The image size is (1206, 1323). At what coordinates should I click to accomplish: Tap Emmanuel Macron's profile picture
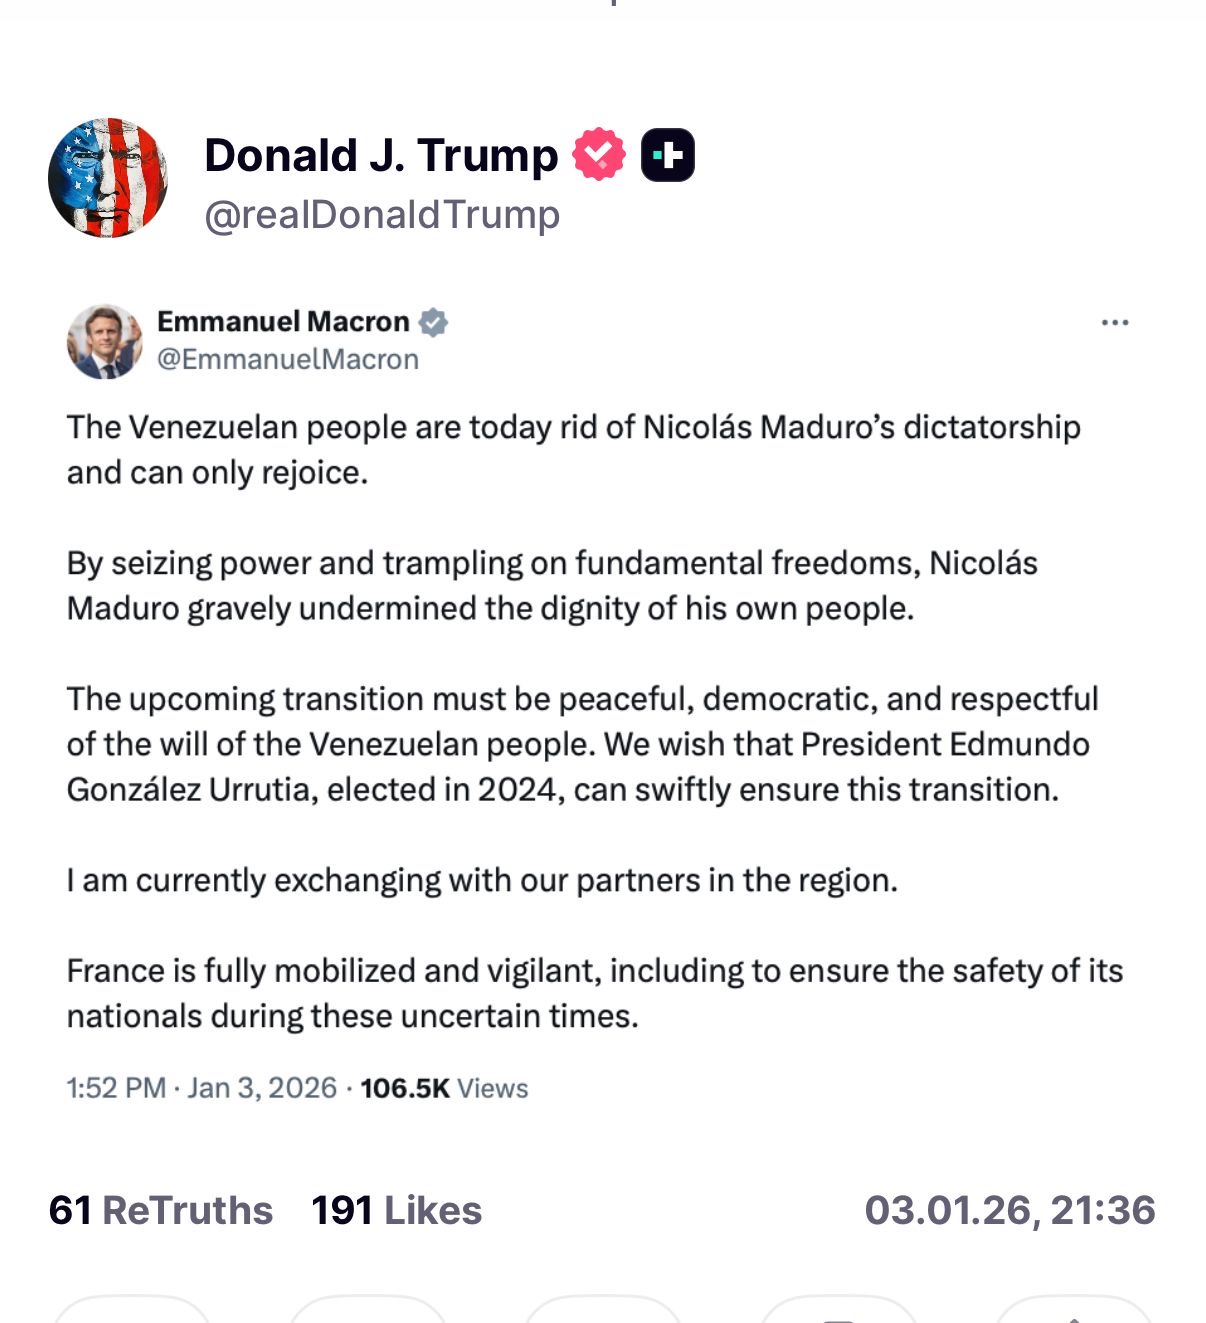(105, 341)
